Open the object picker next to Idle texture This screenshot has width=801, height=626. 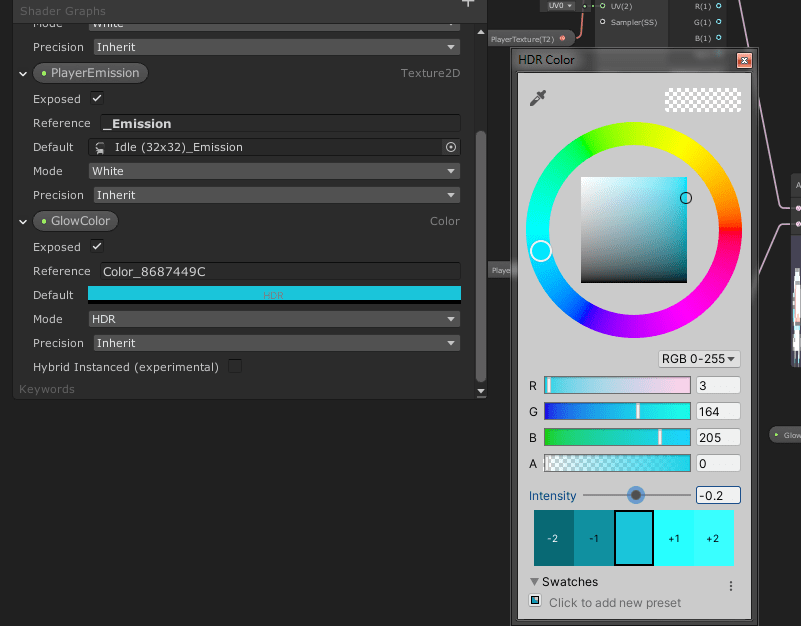450,146
